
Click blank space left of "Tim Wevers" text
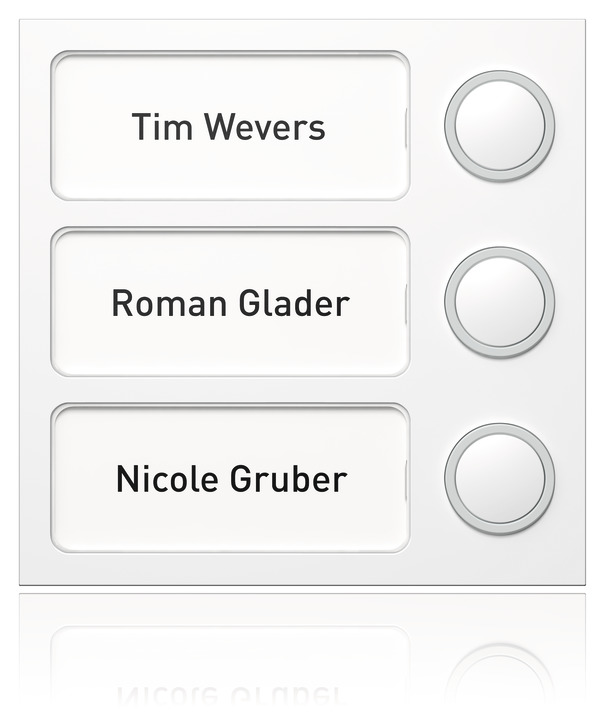(x=90, y=127)
